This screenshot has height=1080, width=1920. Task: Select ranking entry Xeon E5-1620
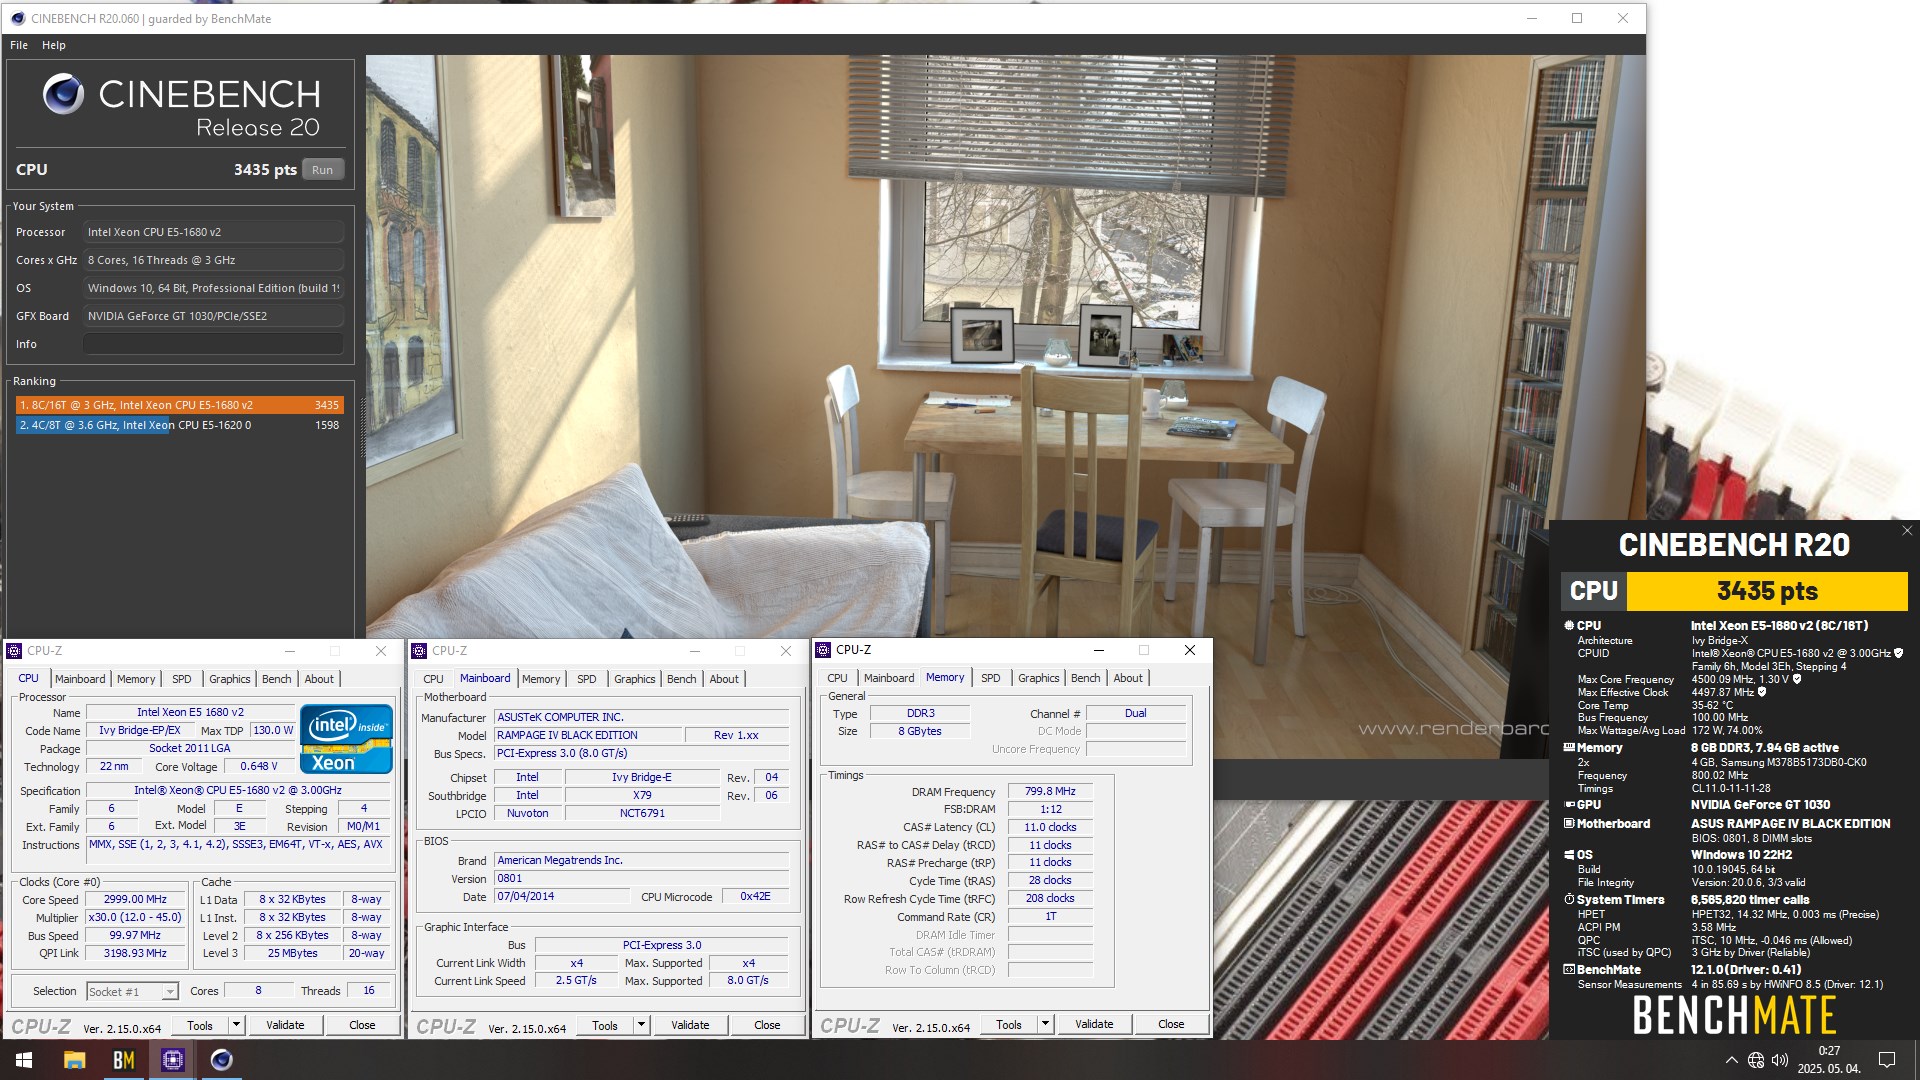coord(179,425)
